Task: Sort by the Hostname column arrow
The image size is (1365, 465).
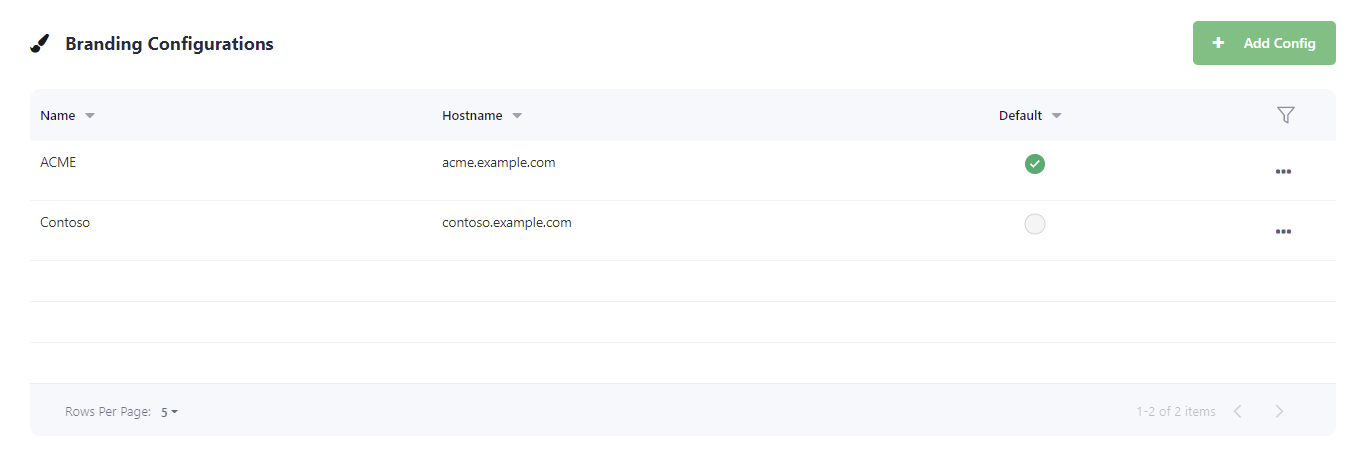Action: (x=517, y=116)
